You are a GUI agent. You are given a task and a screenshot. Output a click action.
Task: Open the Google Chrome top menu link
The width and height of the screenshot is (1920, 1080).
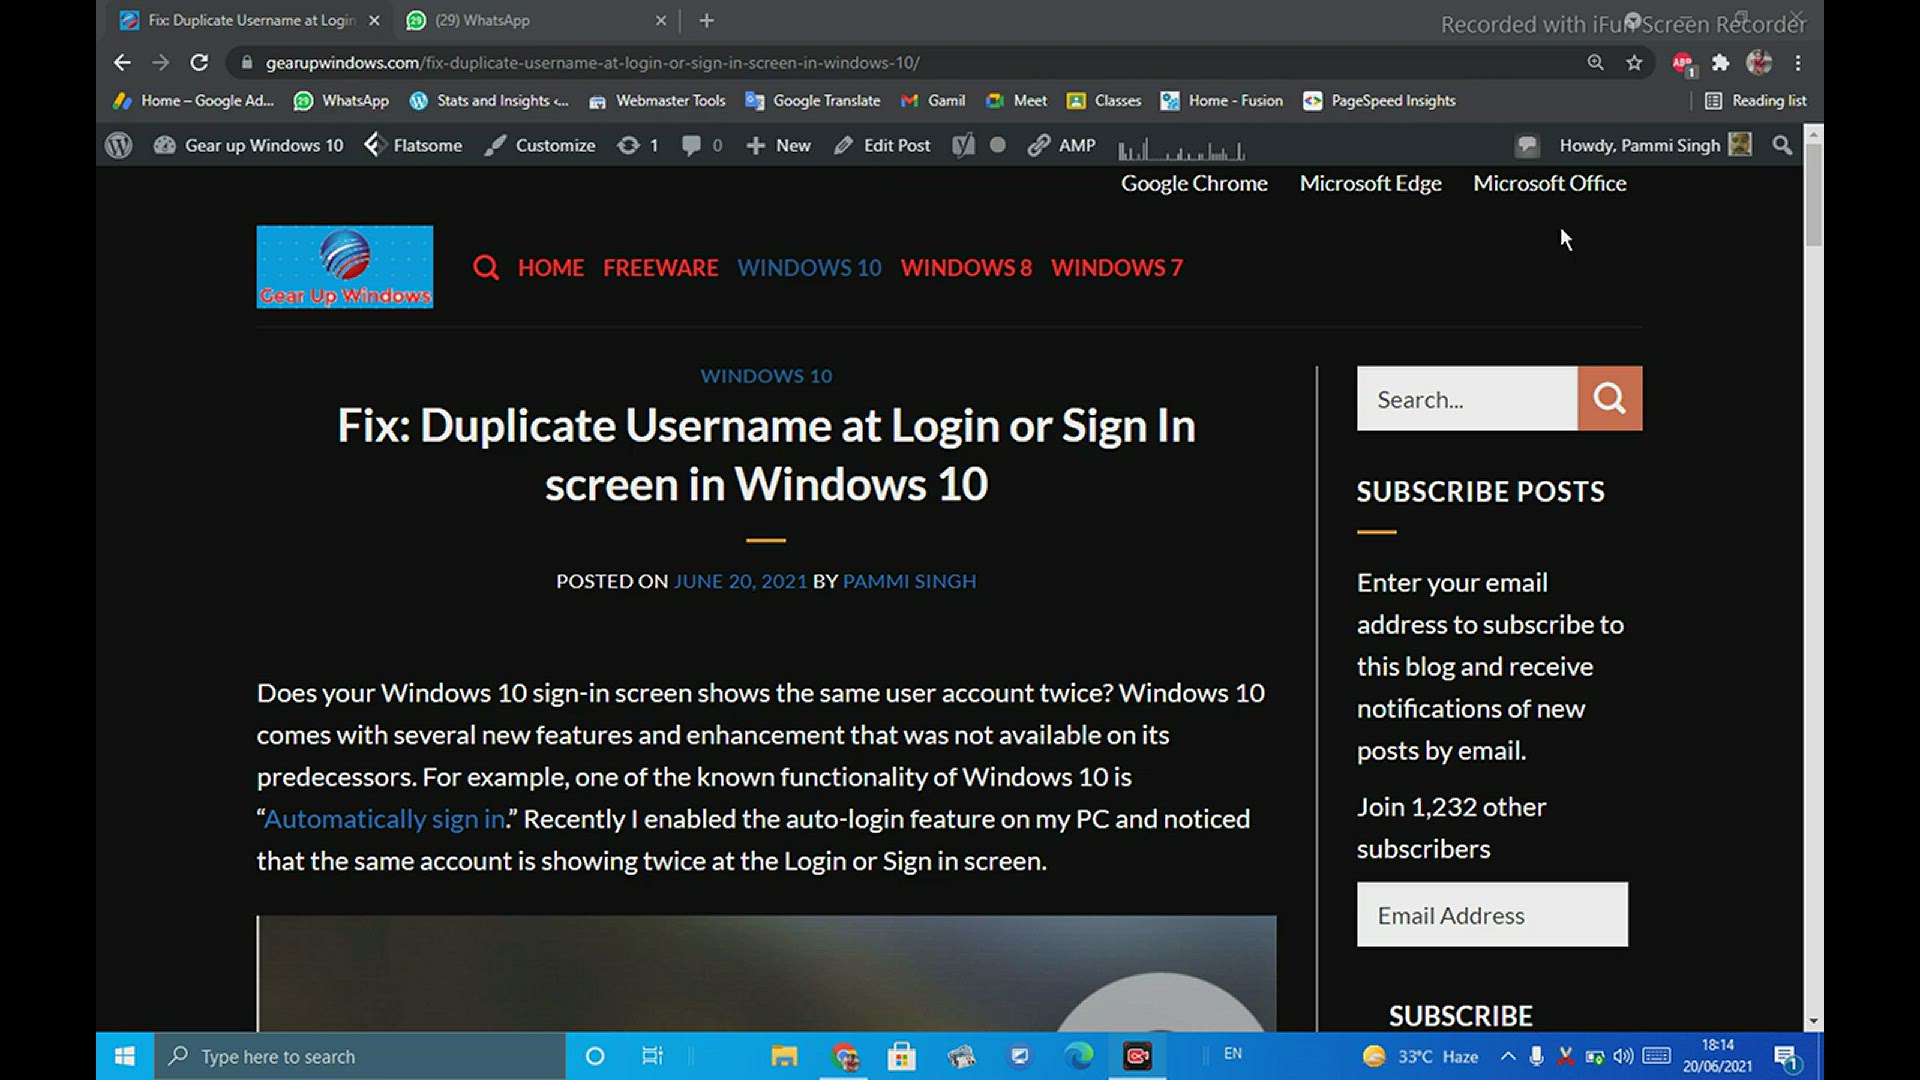(x=1194, y=184)
